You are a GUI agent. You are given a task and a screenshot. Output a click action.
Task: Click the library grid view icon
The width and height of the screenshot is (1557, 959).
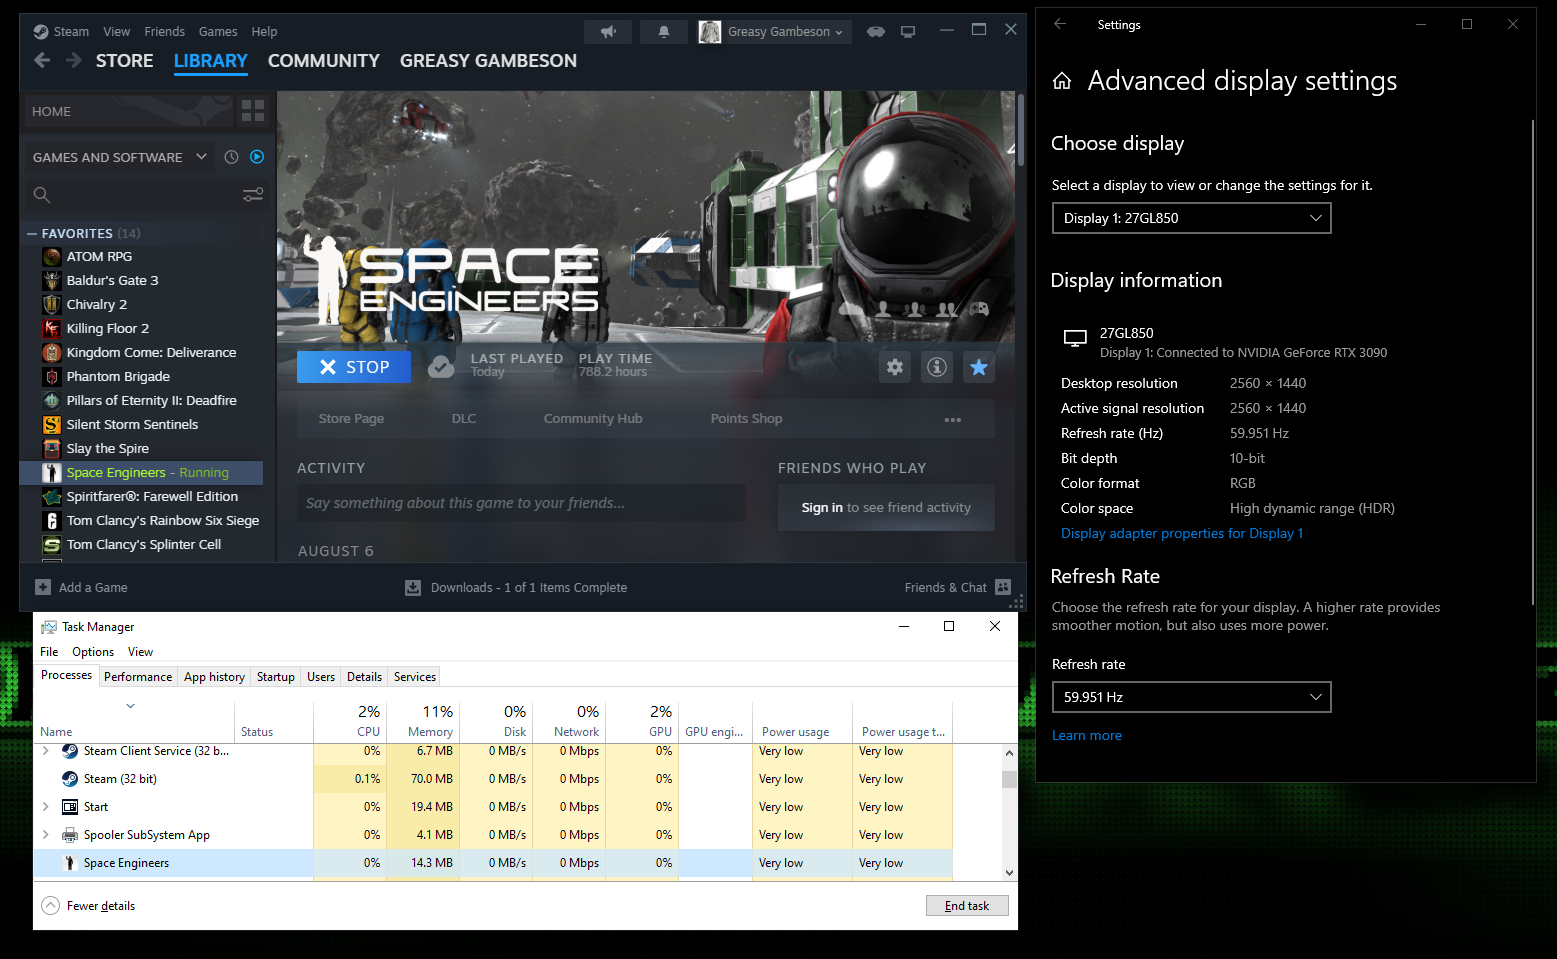(253, 111)
